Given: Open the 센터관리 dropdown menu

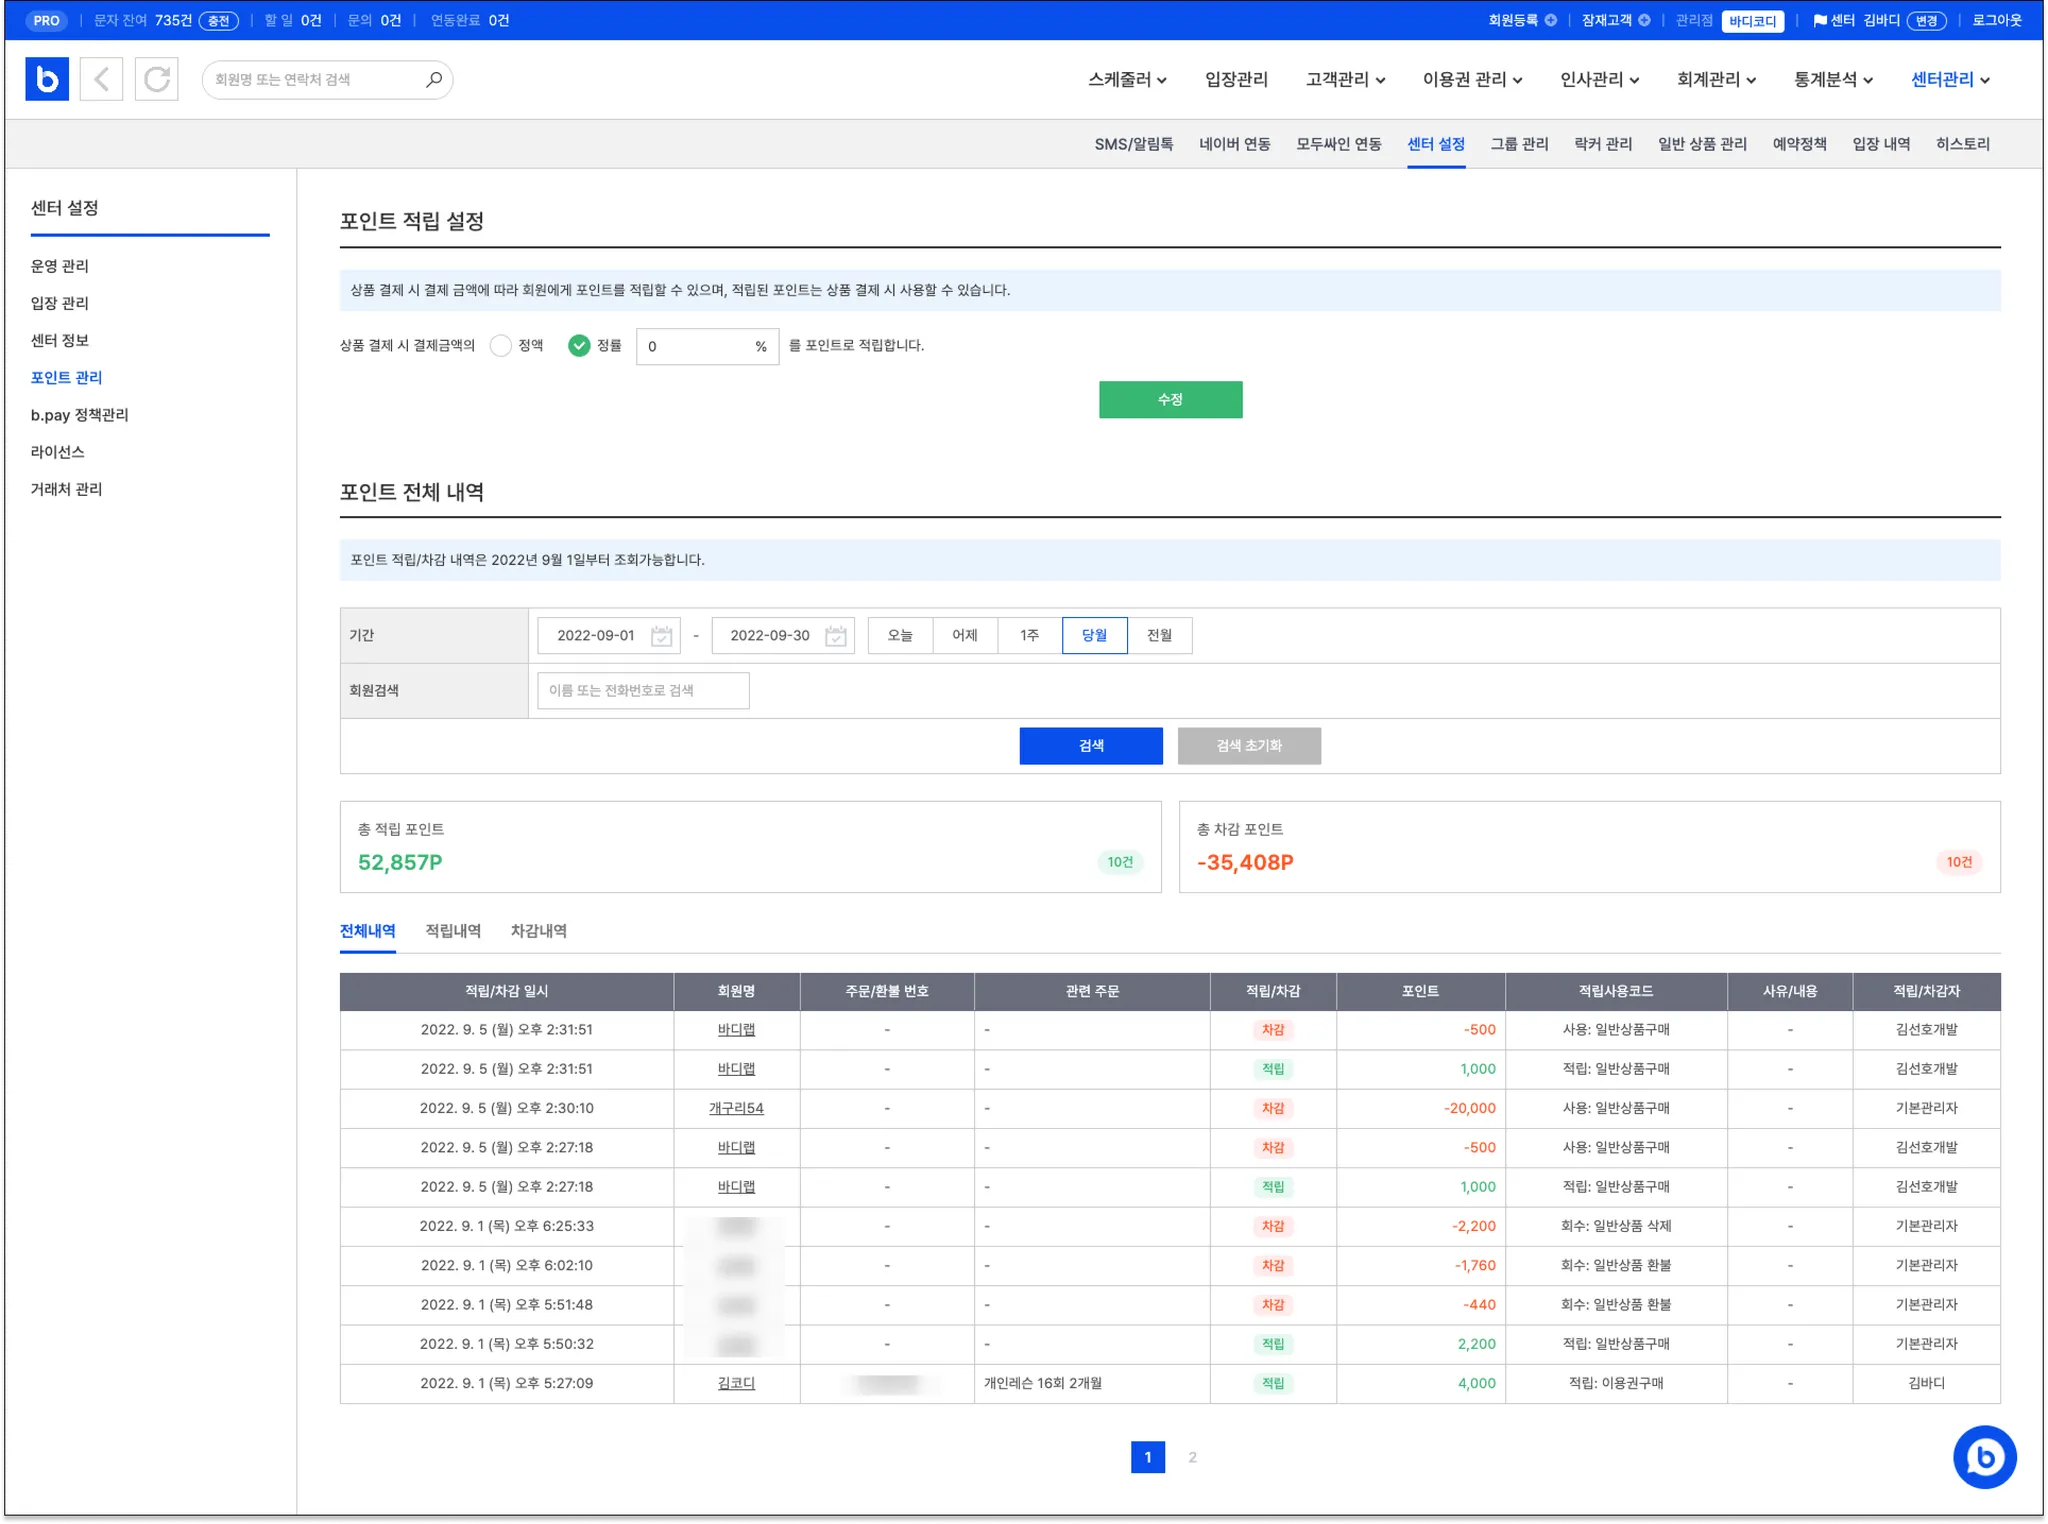Looking at the screenshot, I should (x=1950, y=80).
